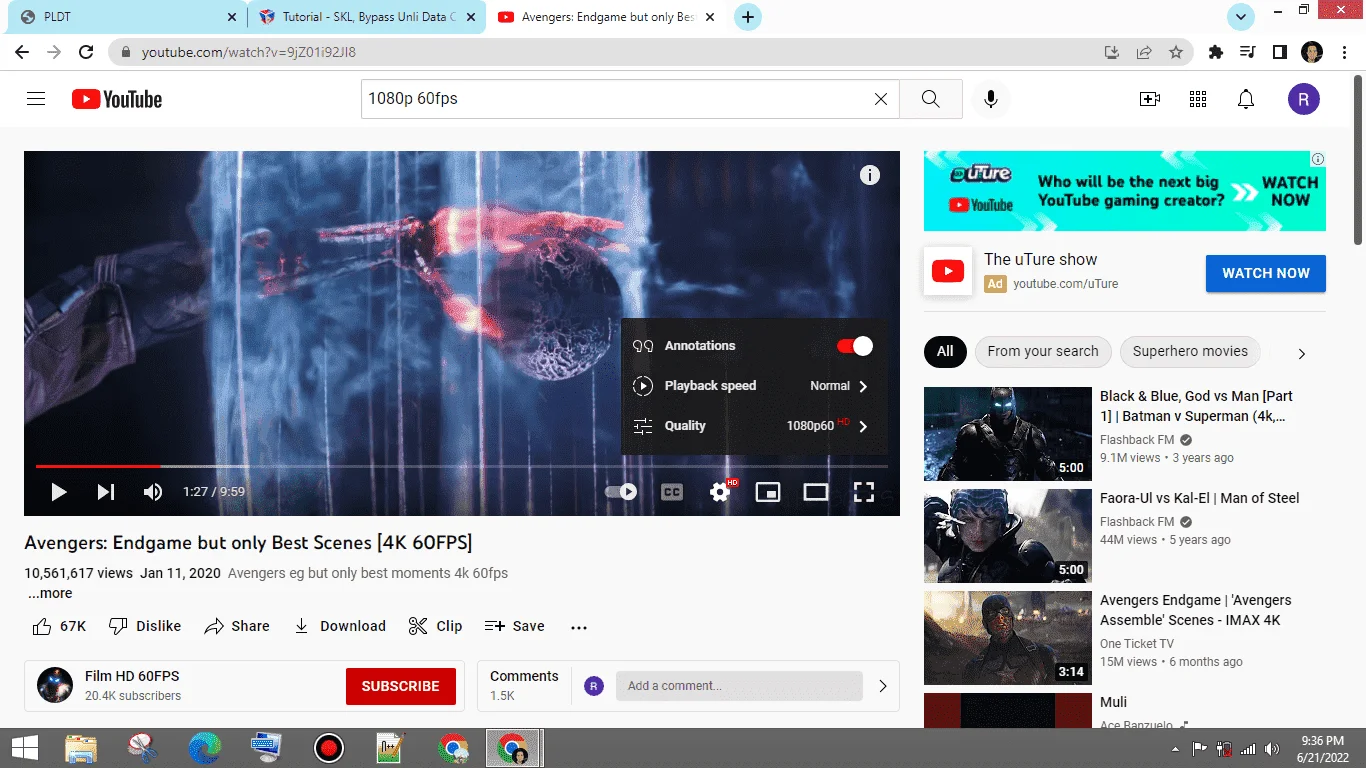Viewport: 1366px width, 768px height.
Task: Open the Windows Start menu
Action: click(25, 748)
